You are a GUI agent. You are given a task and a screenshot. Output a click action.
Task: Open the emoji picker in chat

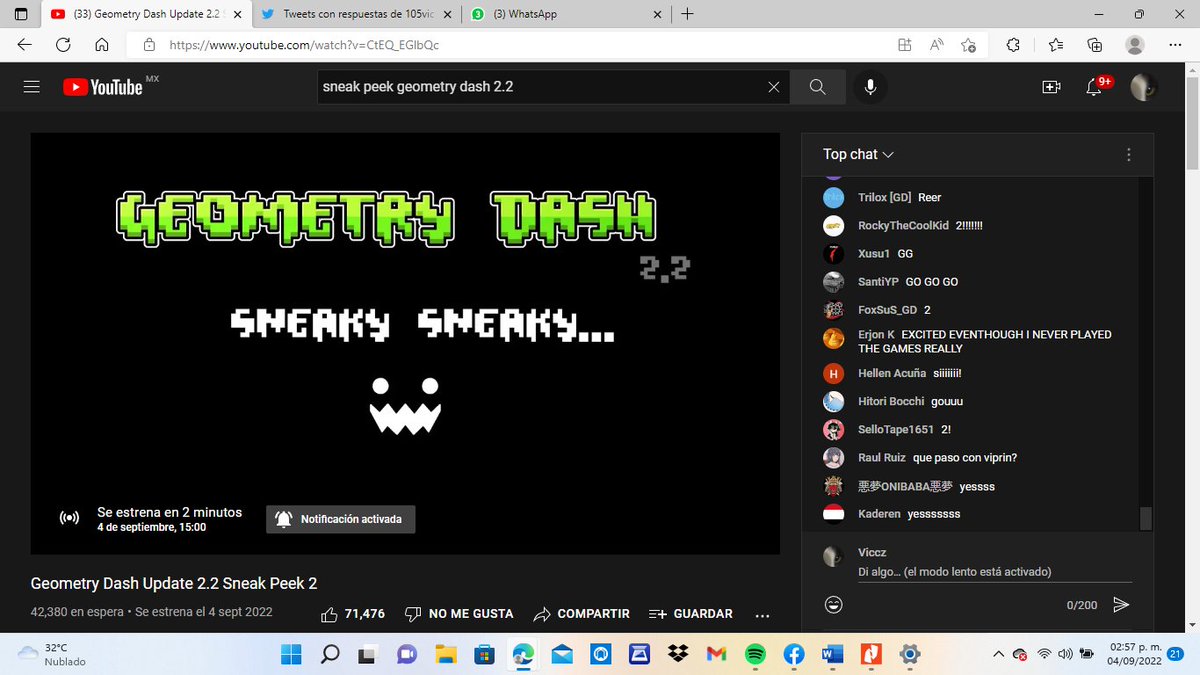coord(833,605)
